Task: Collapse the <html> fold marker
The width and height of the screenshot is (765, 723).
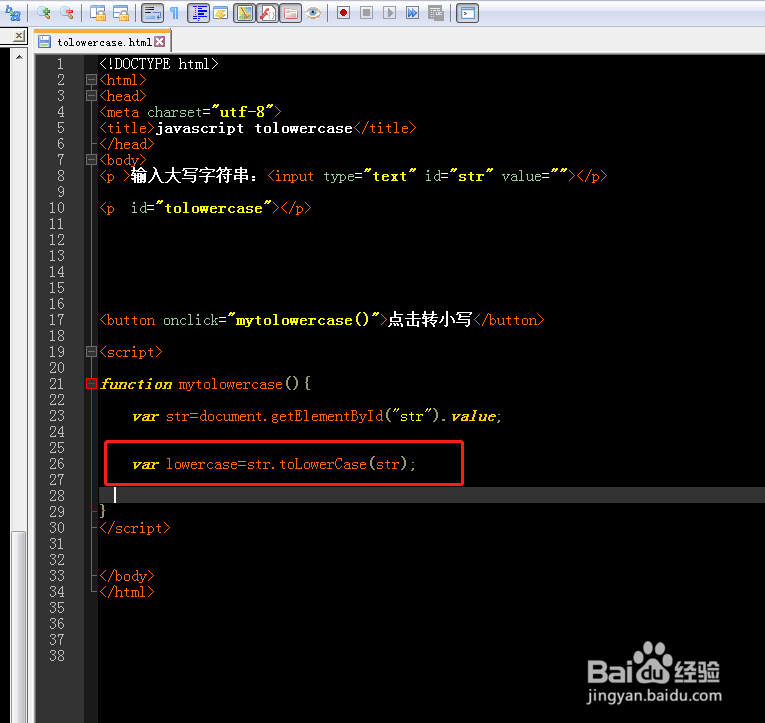Action: [91, 80]
